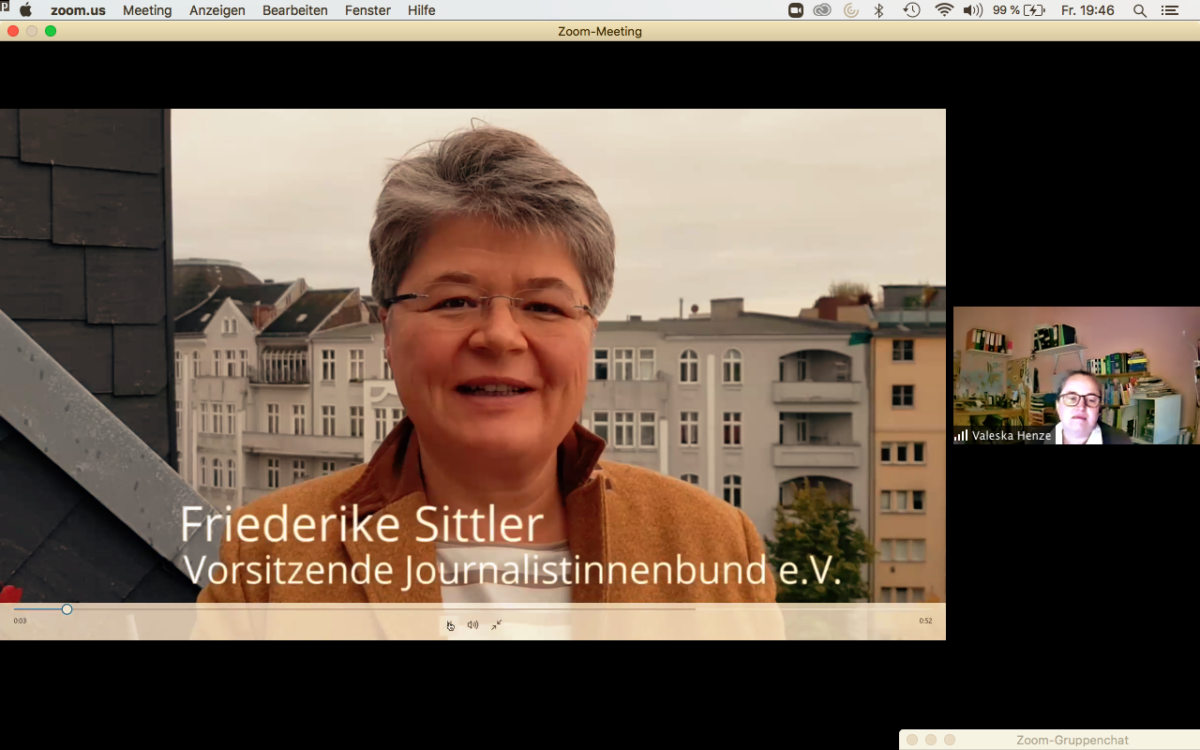The height and width of the screenshot is (750, 1200).
Task: Open the Fenster menu
Action: pyautogui.click(x=368, y=10)
